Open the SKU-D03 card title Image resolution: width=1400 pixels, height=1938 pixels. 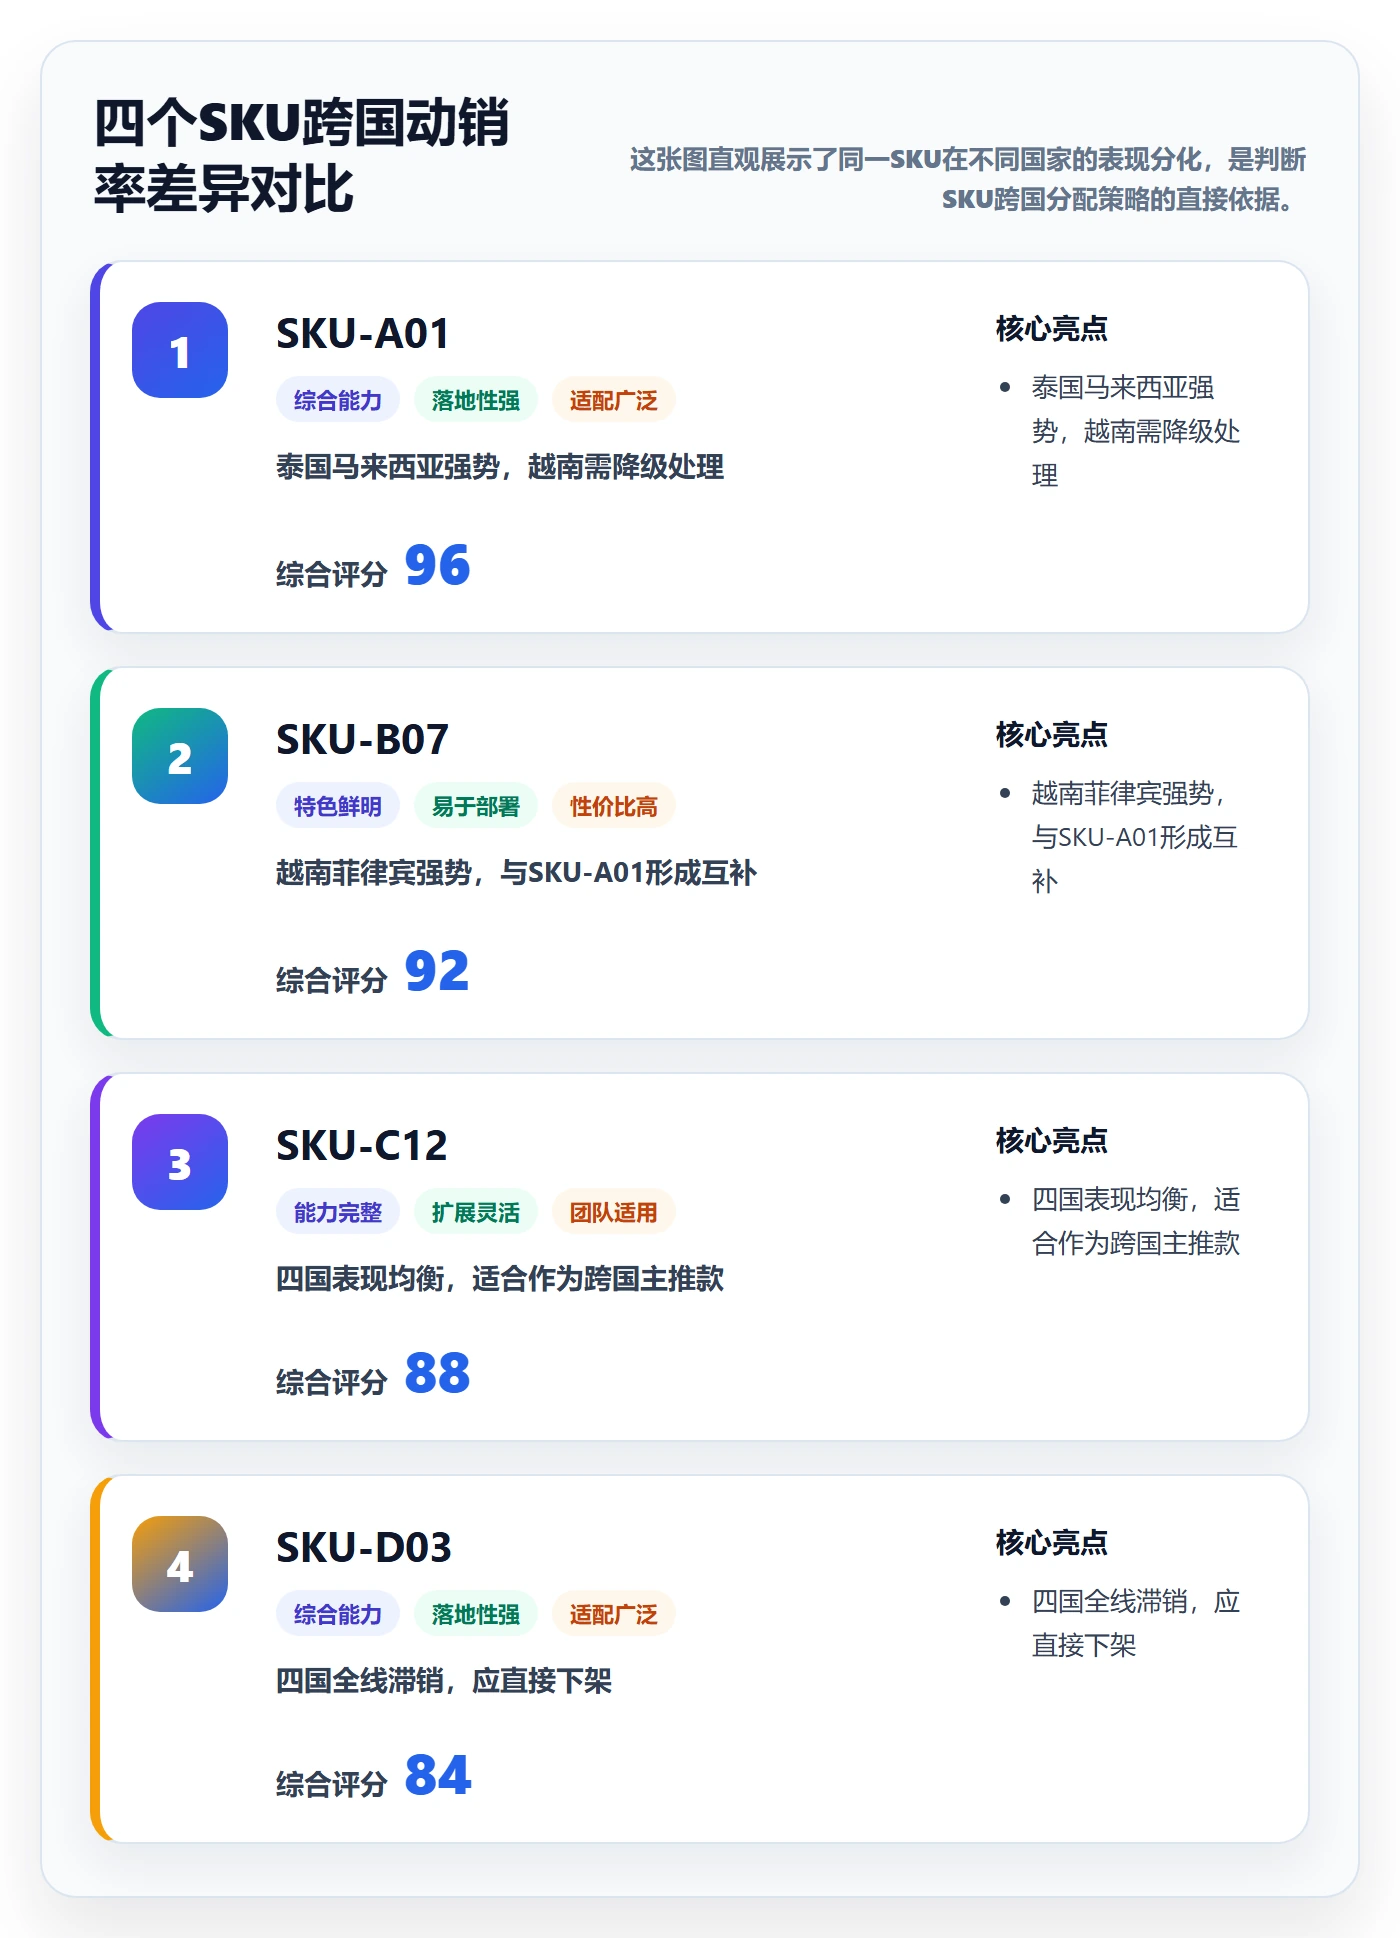point(364,1548)
